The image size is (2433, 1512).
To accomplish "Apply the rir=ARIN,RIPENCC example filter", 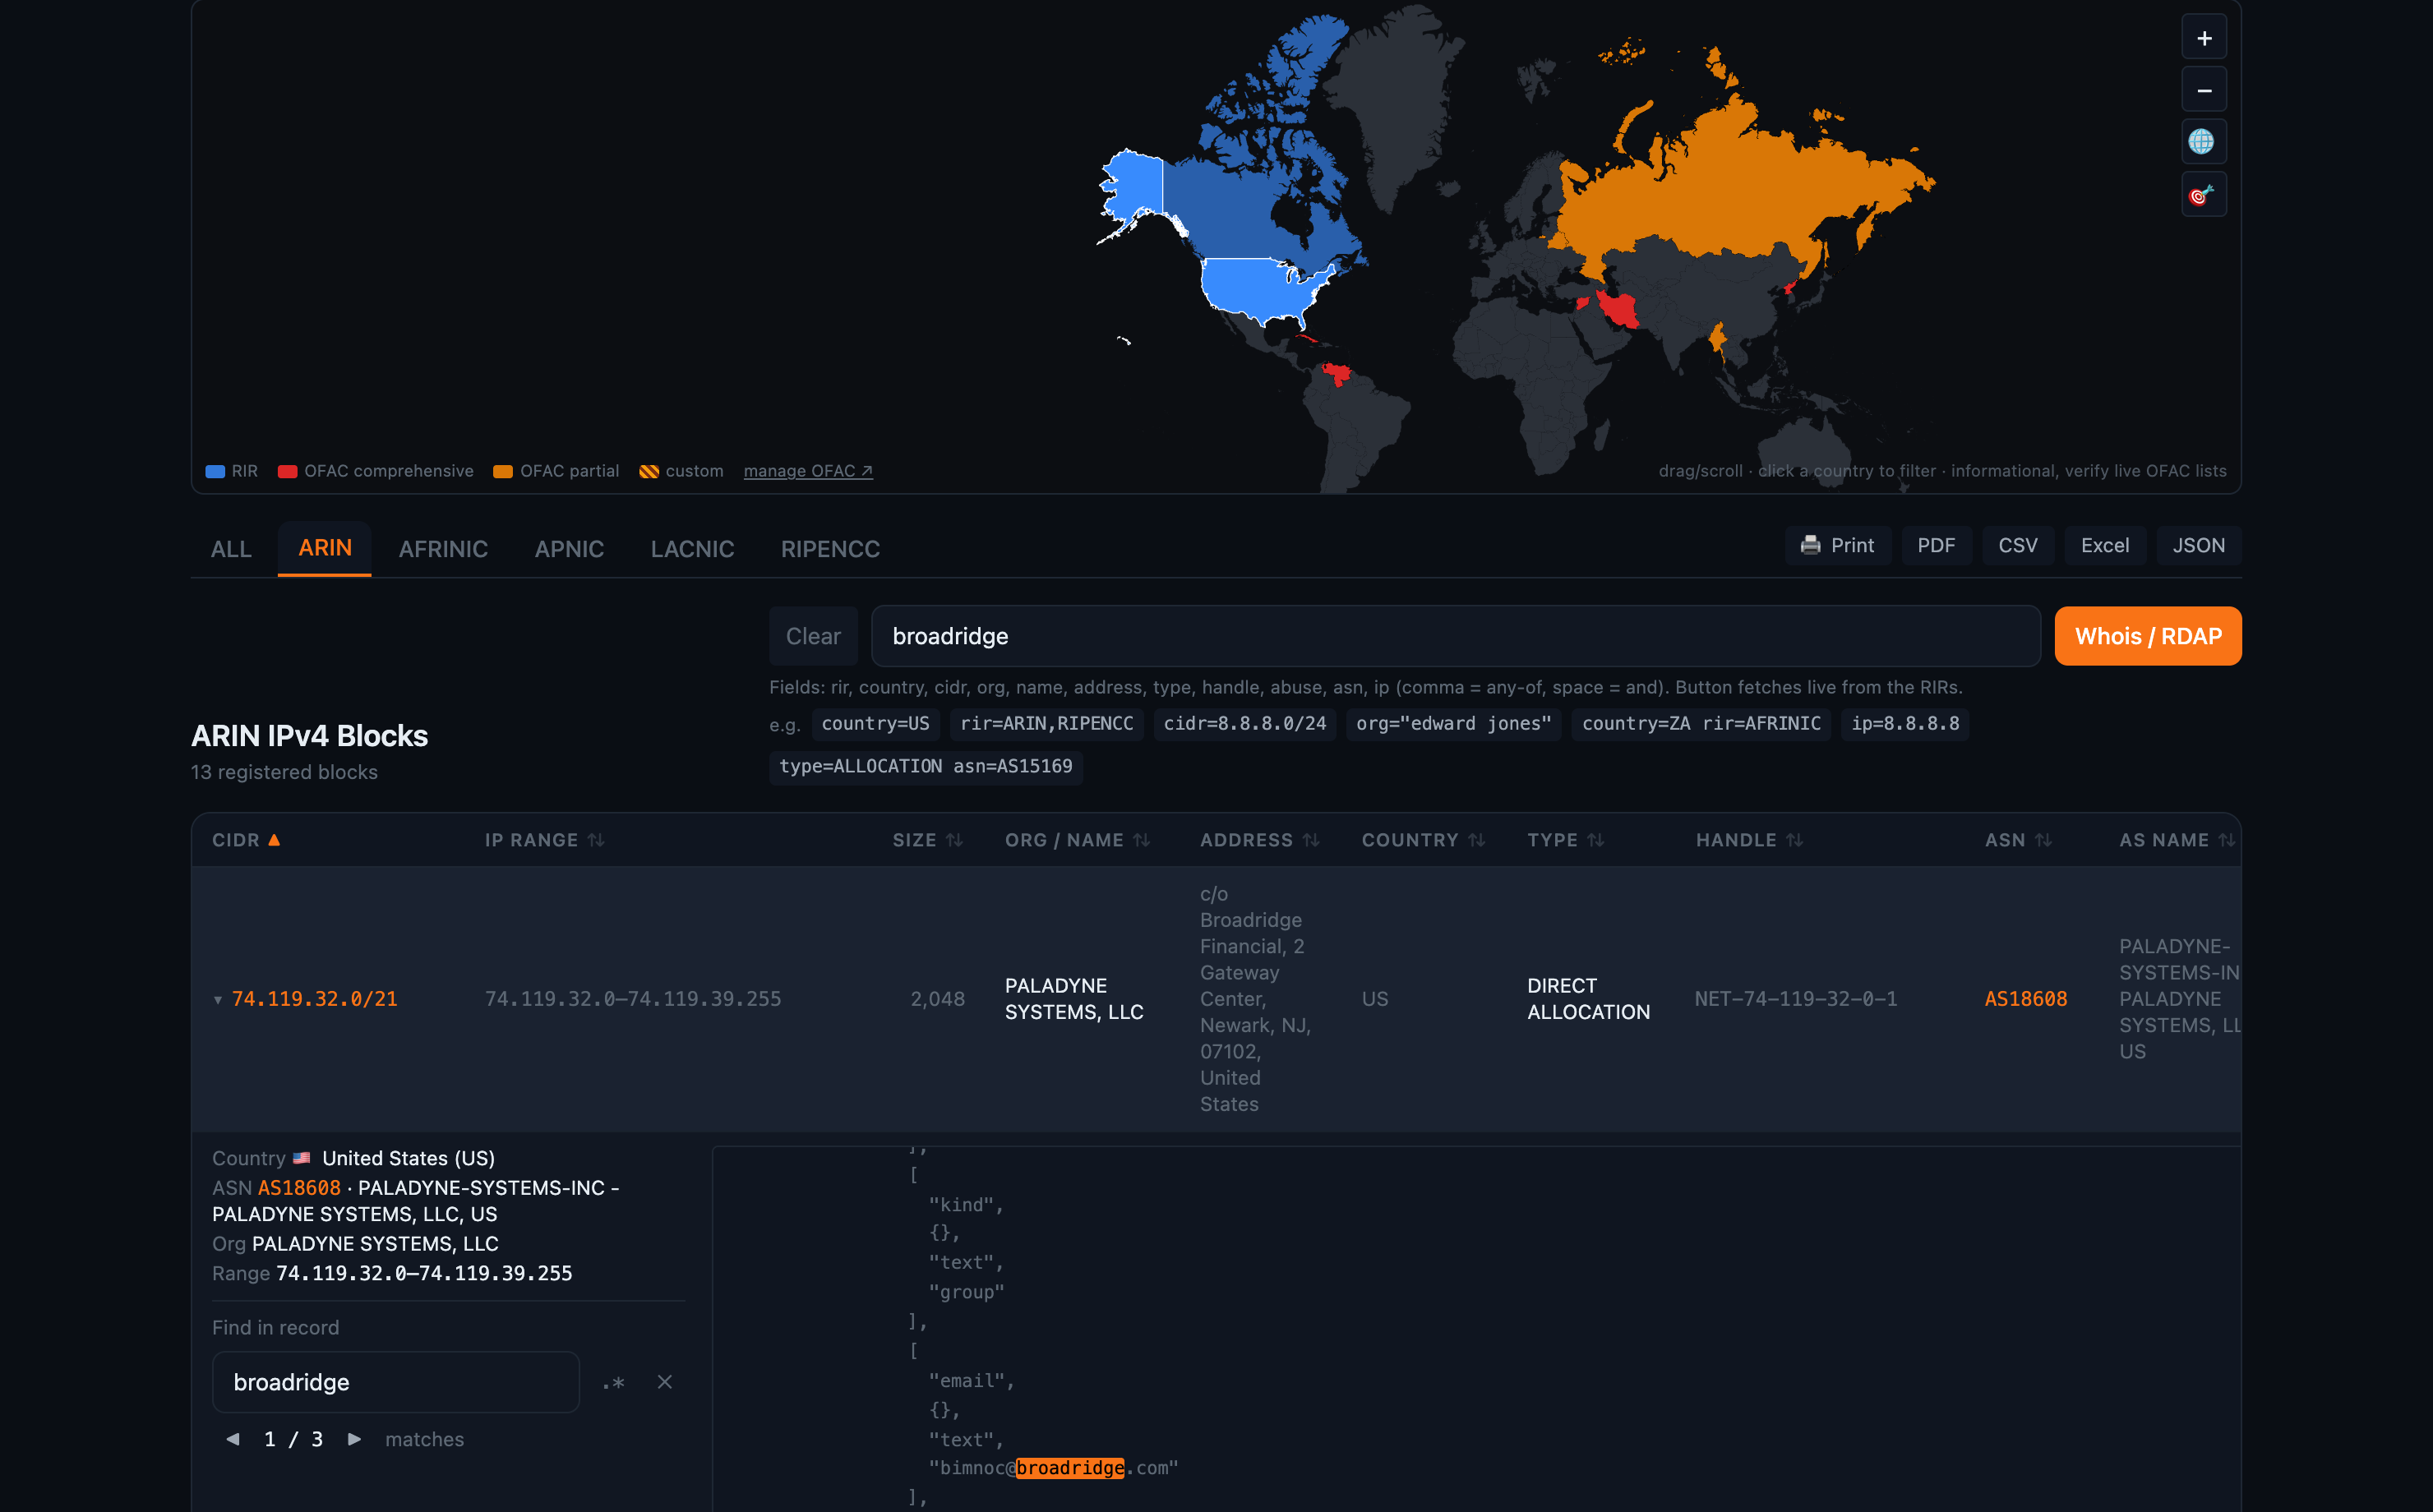I will 1046,724.
